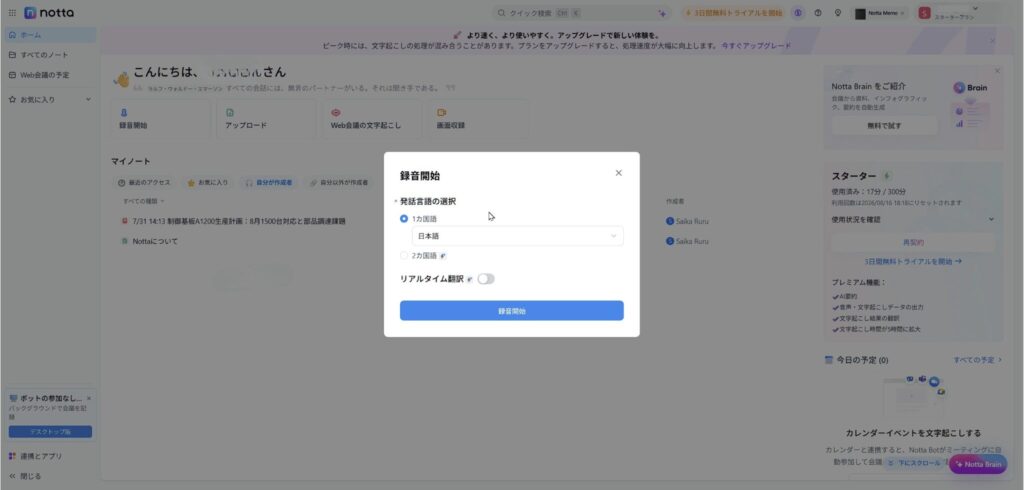1024x490 pixels.
Task: Click the Notta logo
Action: click(49, 13)
